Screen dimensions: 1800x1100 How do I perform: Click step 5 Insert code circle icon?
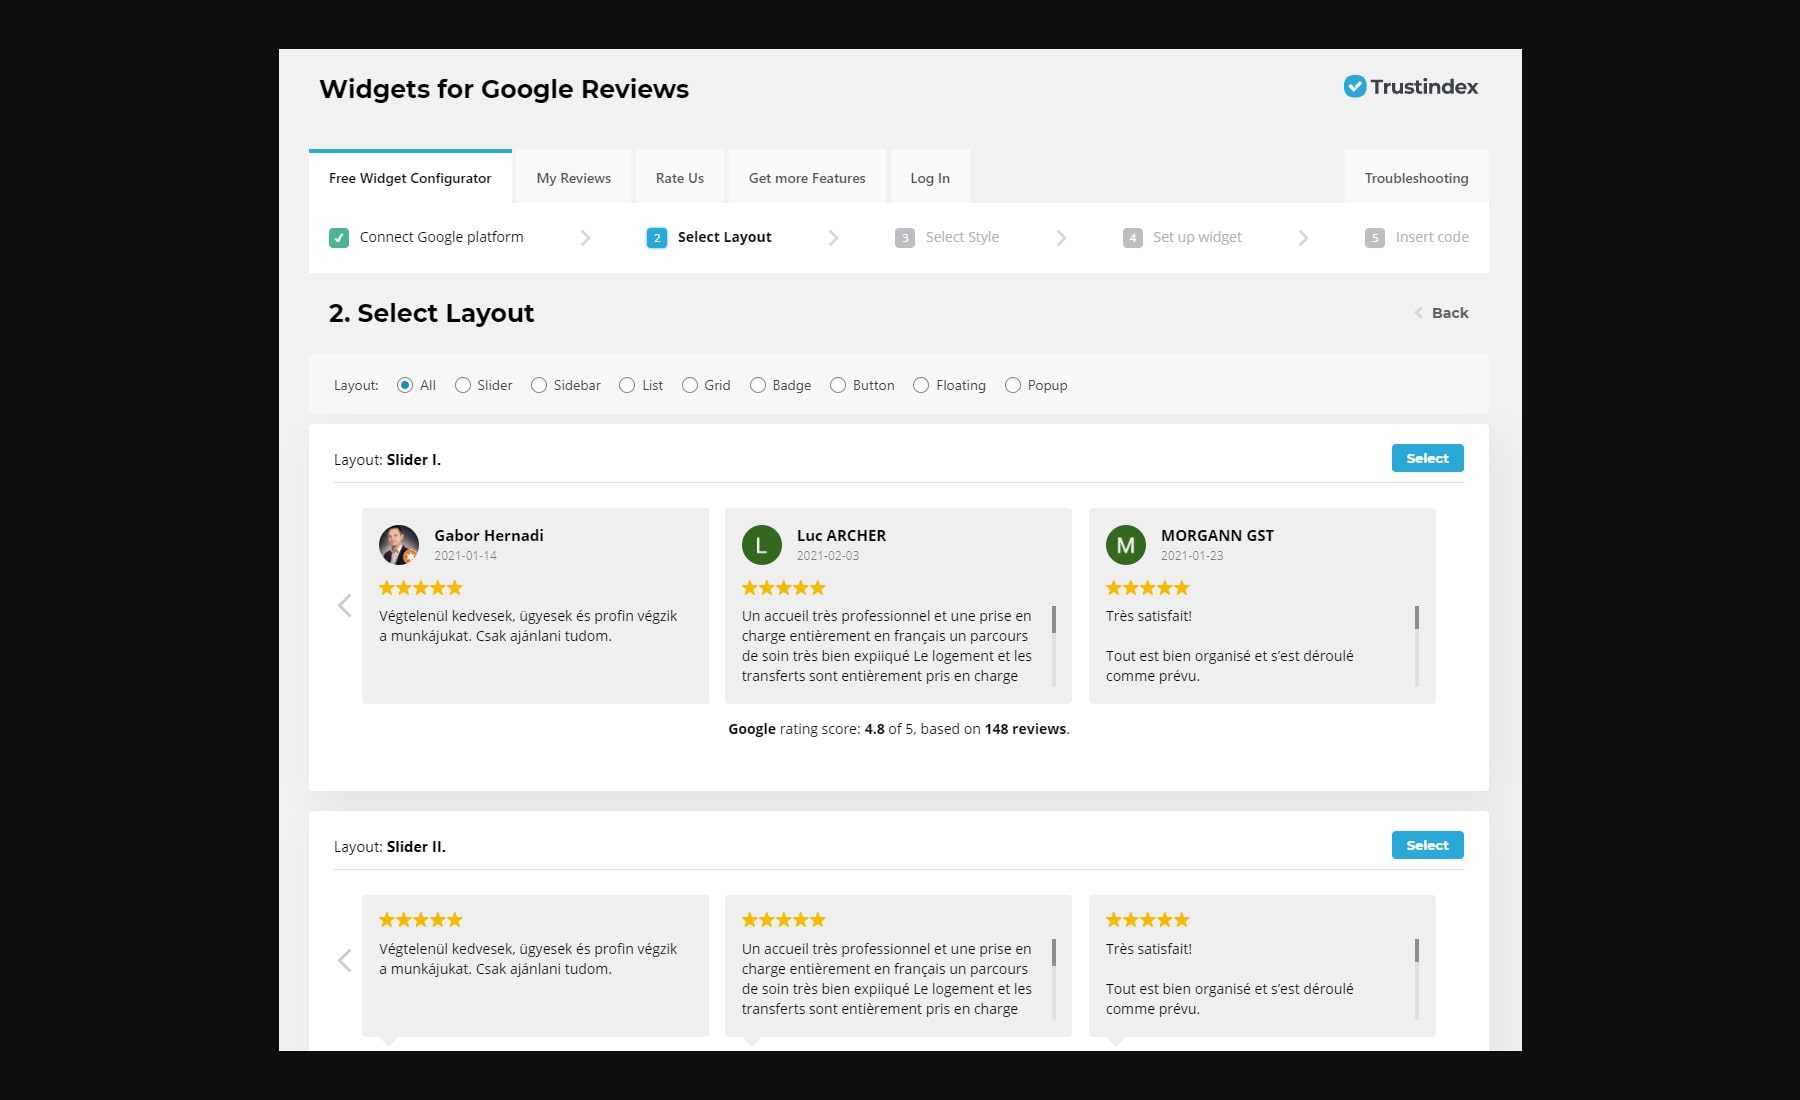1373,237
